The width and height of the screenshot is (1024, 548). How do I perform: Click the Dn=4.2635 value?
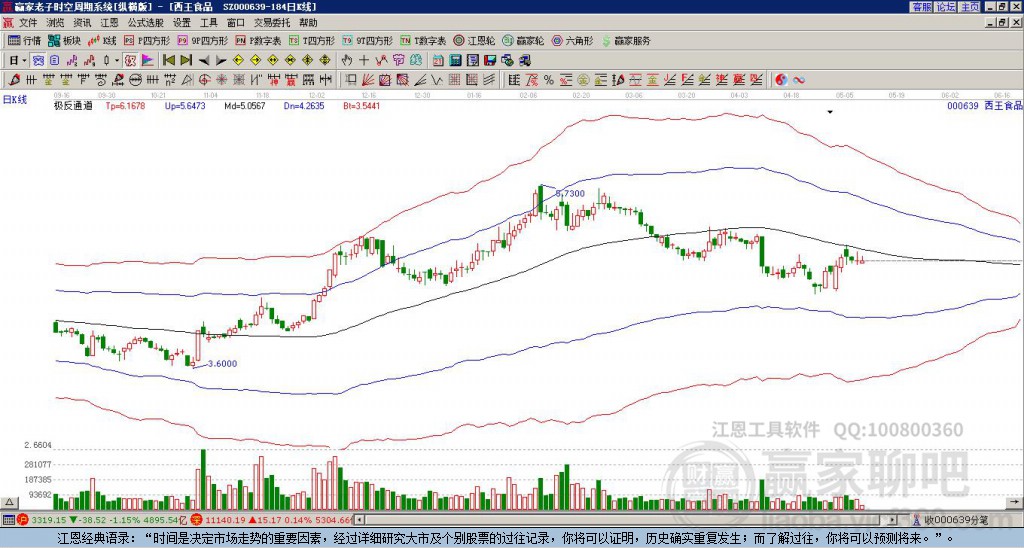click(304, 106)
